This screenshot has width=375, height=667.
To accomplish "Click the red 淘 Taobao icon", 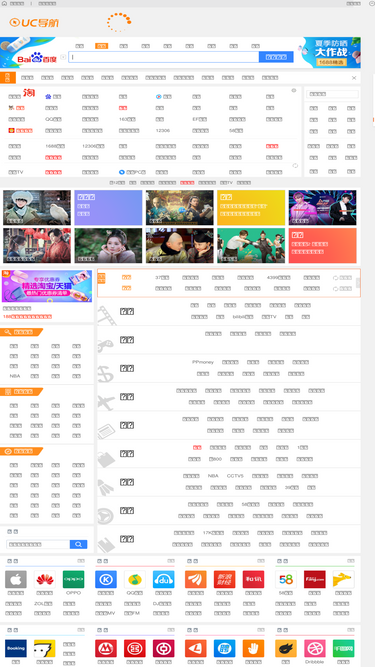I will tap(29, 93).
